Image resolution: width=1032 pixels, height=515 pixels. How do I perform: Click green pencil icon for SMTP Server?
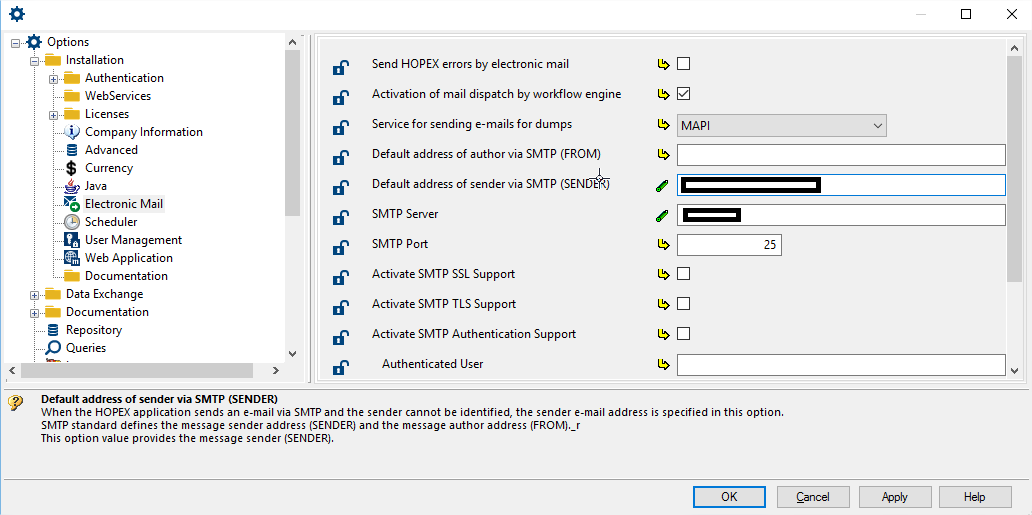662,215
